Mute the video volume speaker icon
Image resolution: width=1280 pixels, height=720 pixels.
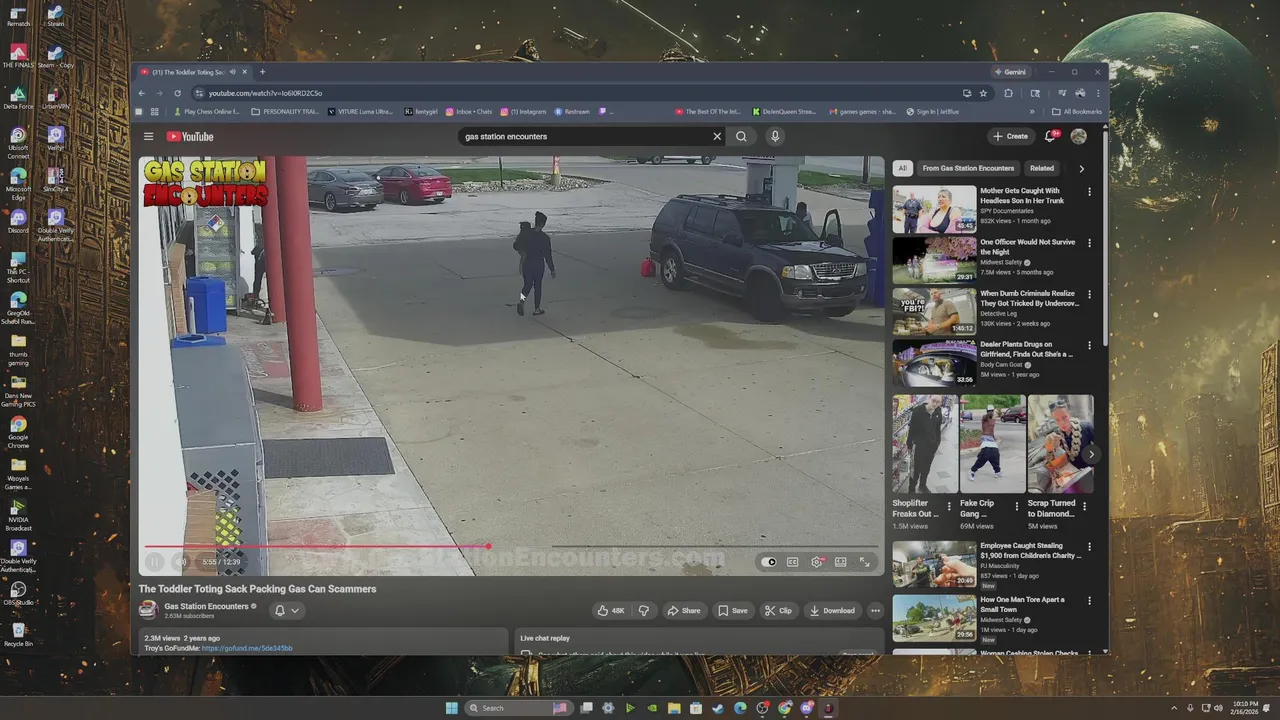click(180, 562)
